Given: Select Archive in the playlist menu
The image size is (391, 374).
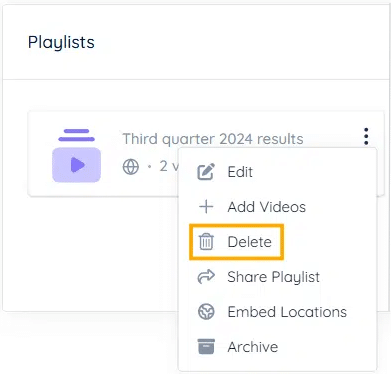Looking at the screenshot, I should pyautogui.click(x=277, y=347).
